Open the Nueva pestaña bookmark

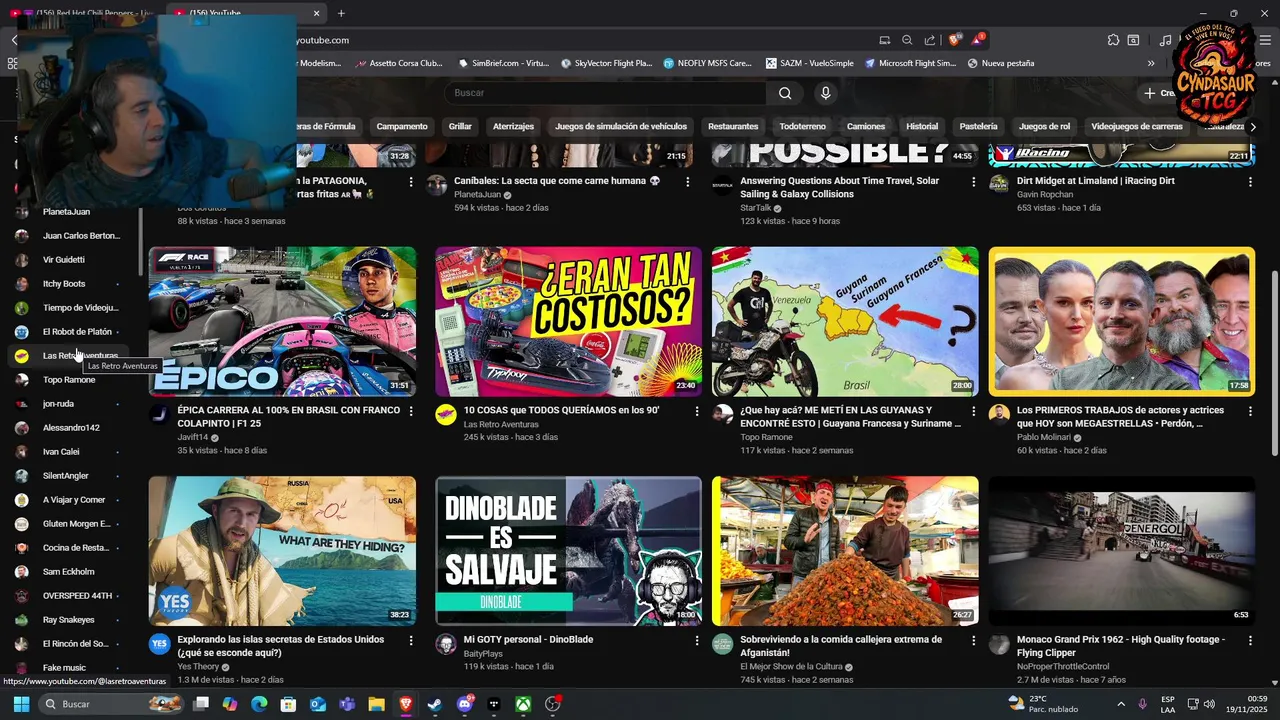tap(1001, 63)
